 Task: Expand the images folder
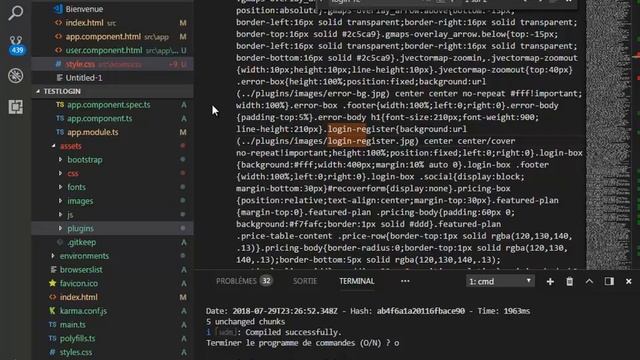pyautogui.click(x=112, y=201)
